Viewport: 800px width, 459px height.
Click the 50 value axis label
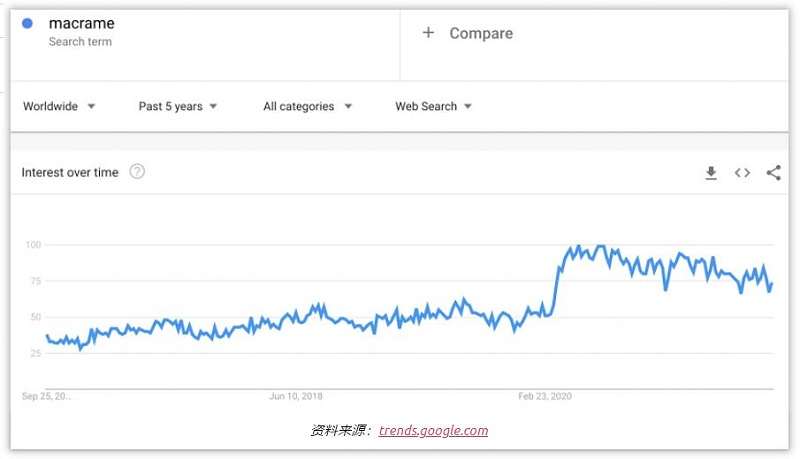click(x=36, y=317)
